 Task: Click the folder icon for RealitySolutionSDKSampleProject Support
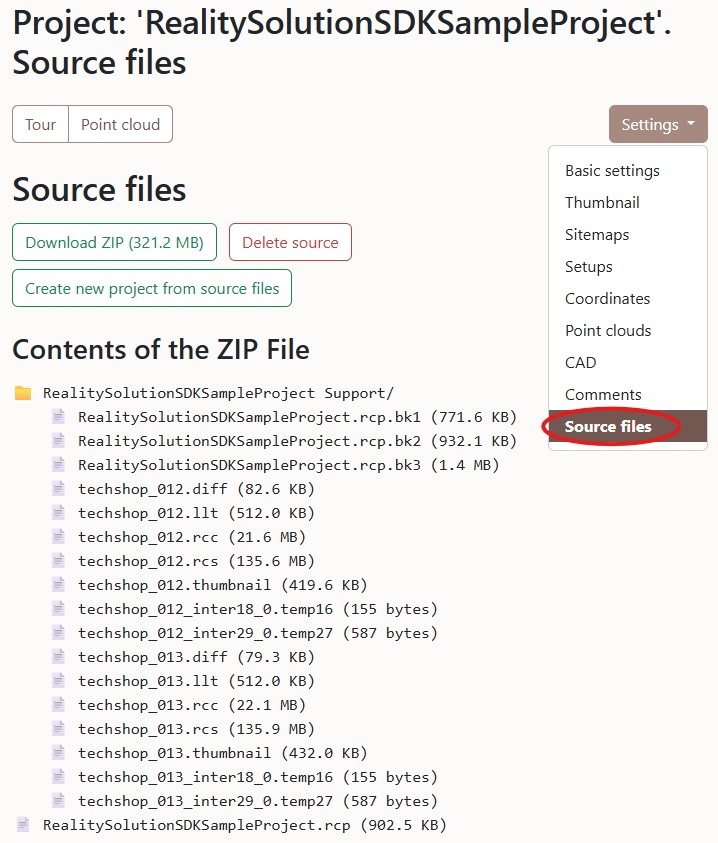click(23, 393)
